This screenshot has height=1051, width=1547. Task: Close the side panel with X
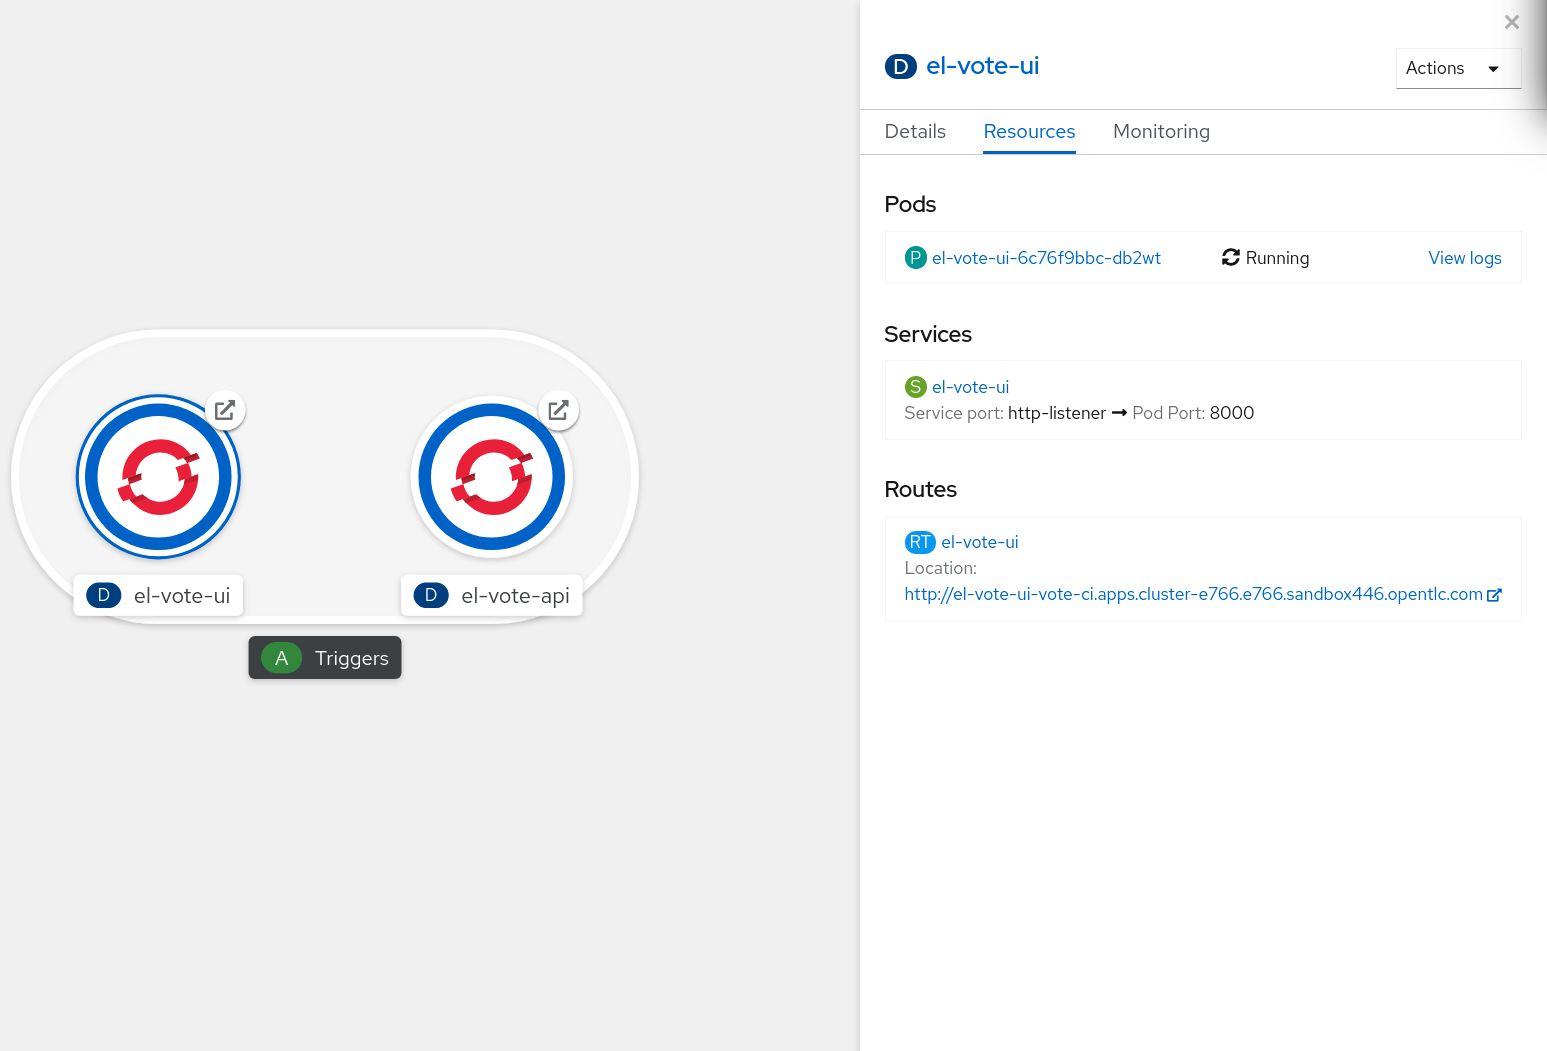click(x=1512, y=22)
